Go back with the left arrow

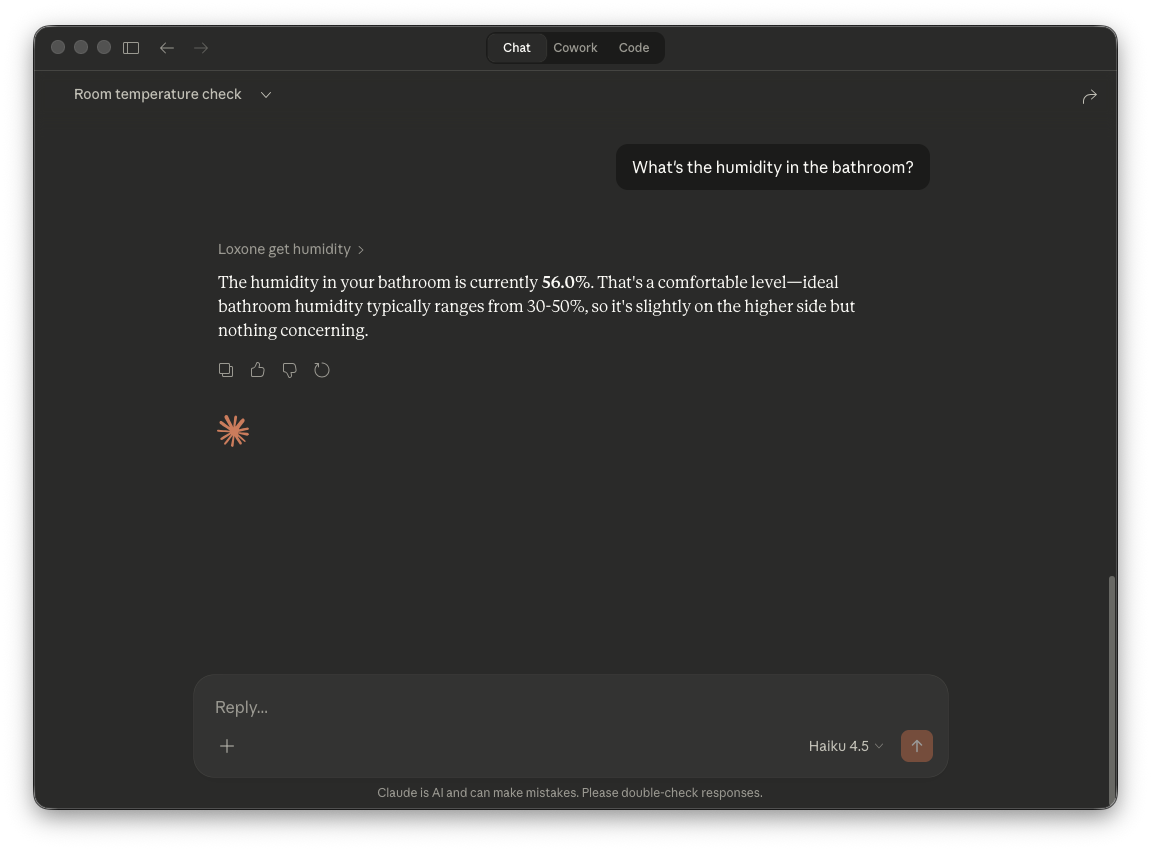coord(167,47)
